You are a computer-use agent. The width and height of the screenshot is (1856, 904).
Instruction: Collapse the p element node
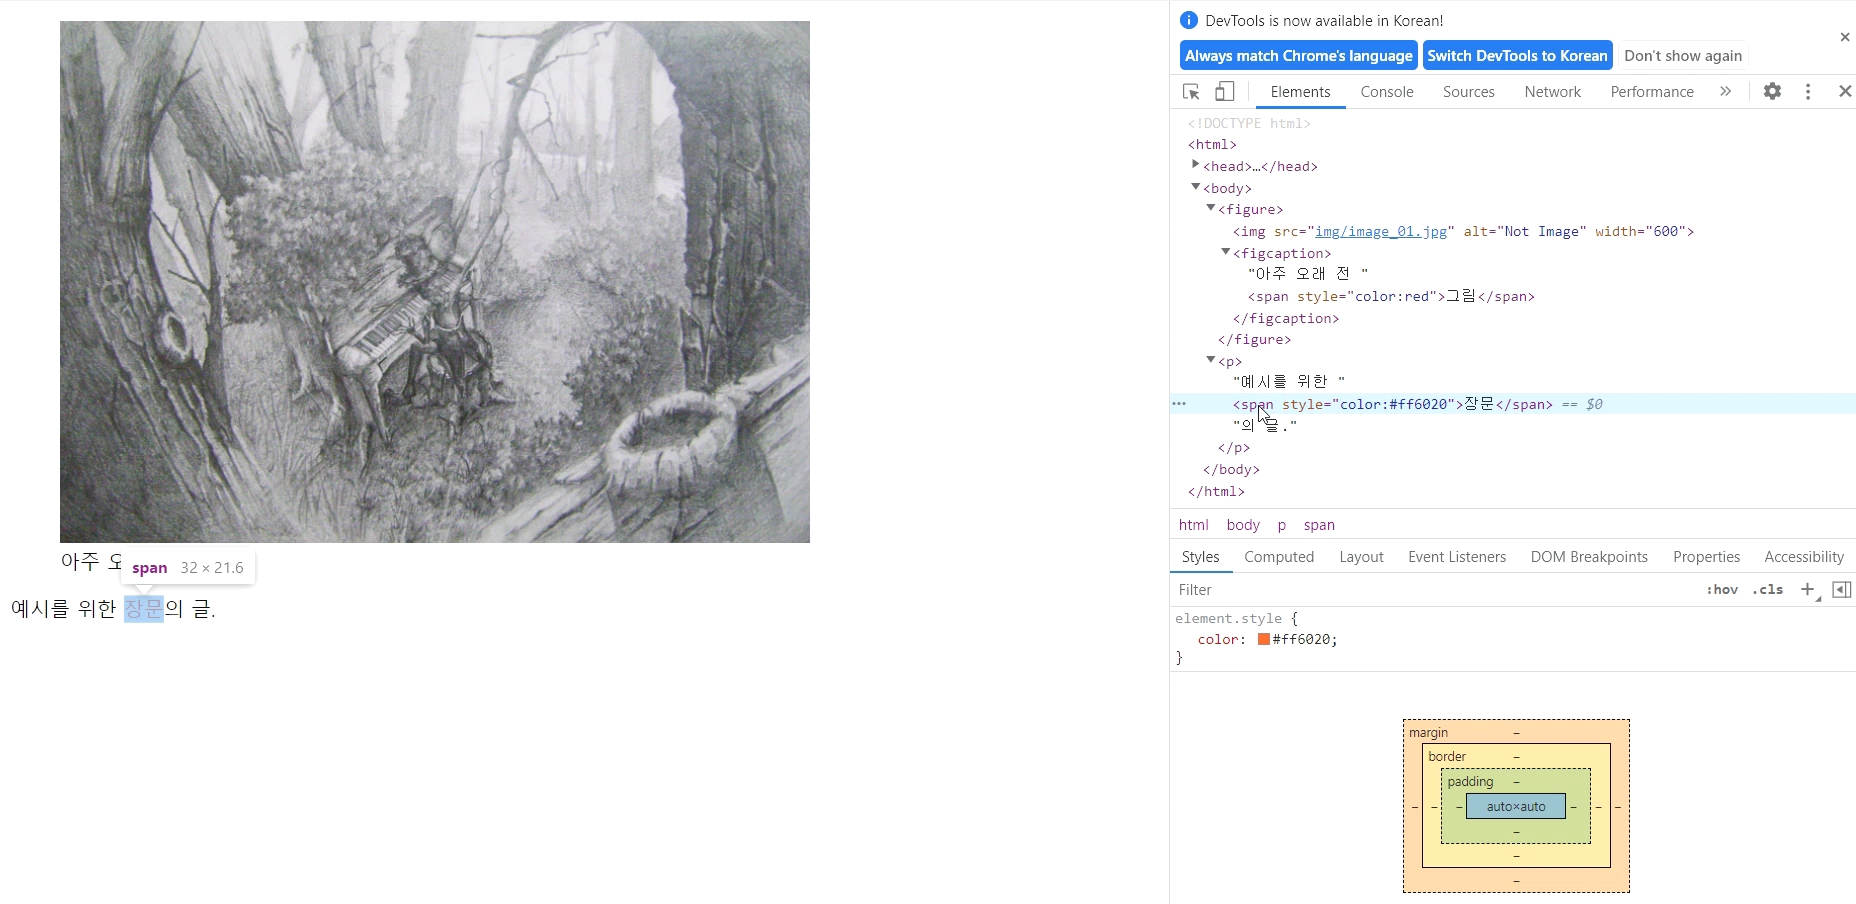click(1210, 361)
